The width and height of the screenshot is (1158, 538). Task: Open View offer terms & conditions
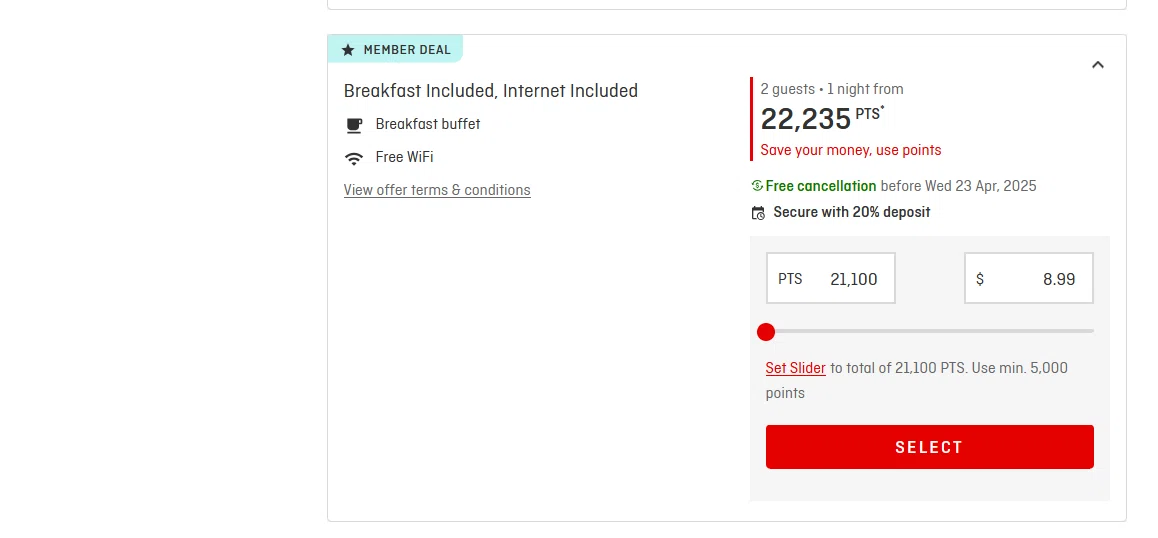click(x=437, y=190)
